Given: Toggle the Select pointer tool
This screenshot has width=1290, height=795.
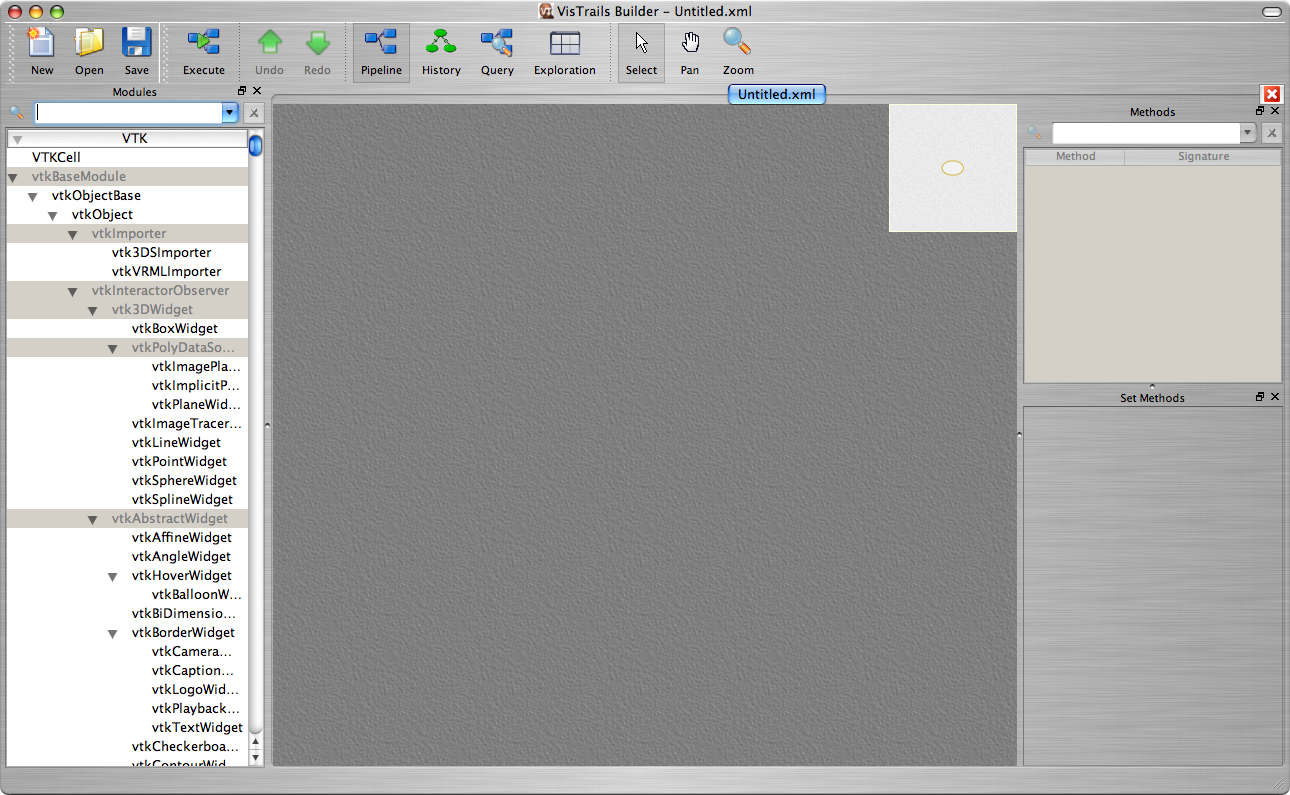Looking at the screenshot, I should click(641, 43).
